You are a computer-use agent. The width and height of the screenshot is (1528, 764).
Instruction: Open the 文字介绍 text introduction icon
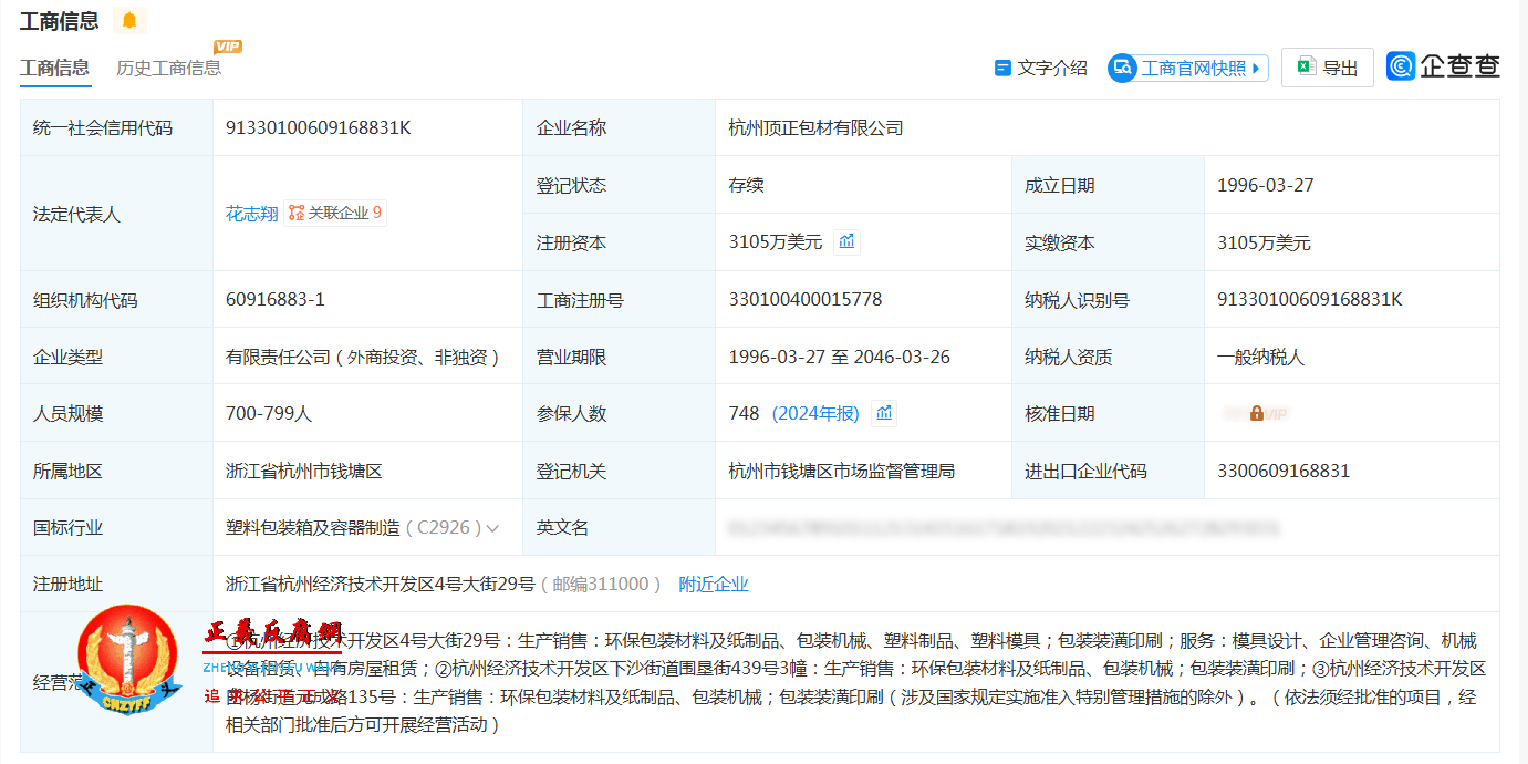click(1001, 67)
